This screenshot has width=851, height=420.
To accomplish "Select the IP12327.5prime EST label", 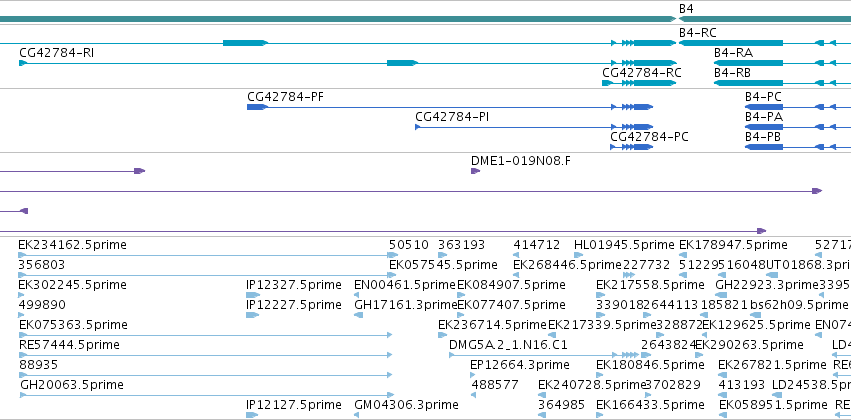I will click(x=294, y=285).
